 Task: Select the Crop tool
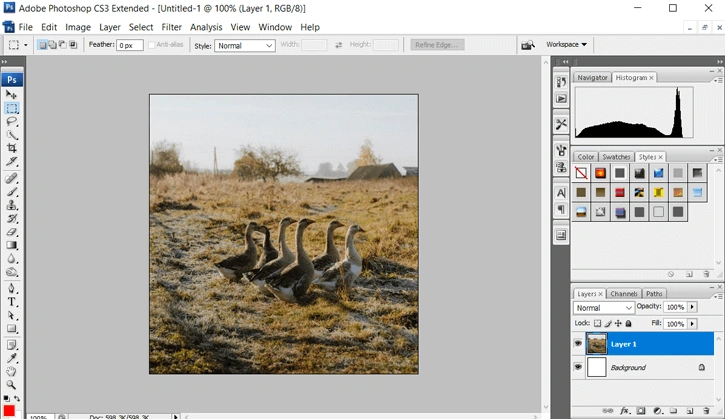(x=12, y=148)
